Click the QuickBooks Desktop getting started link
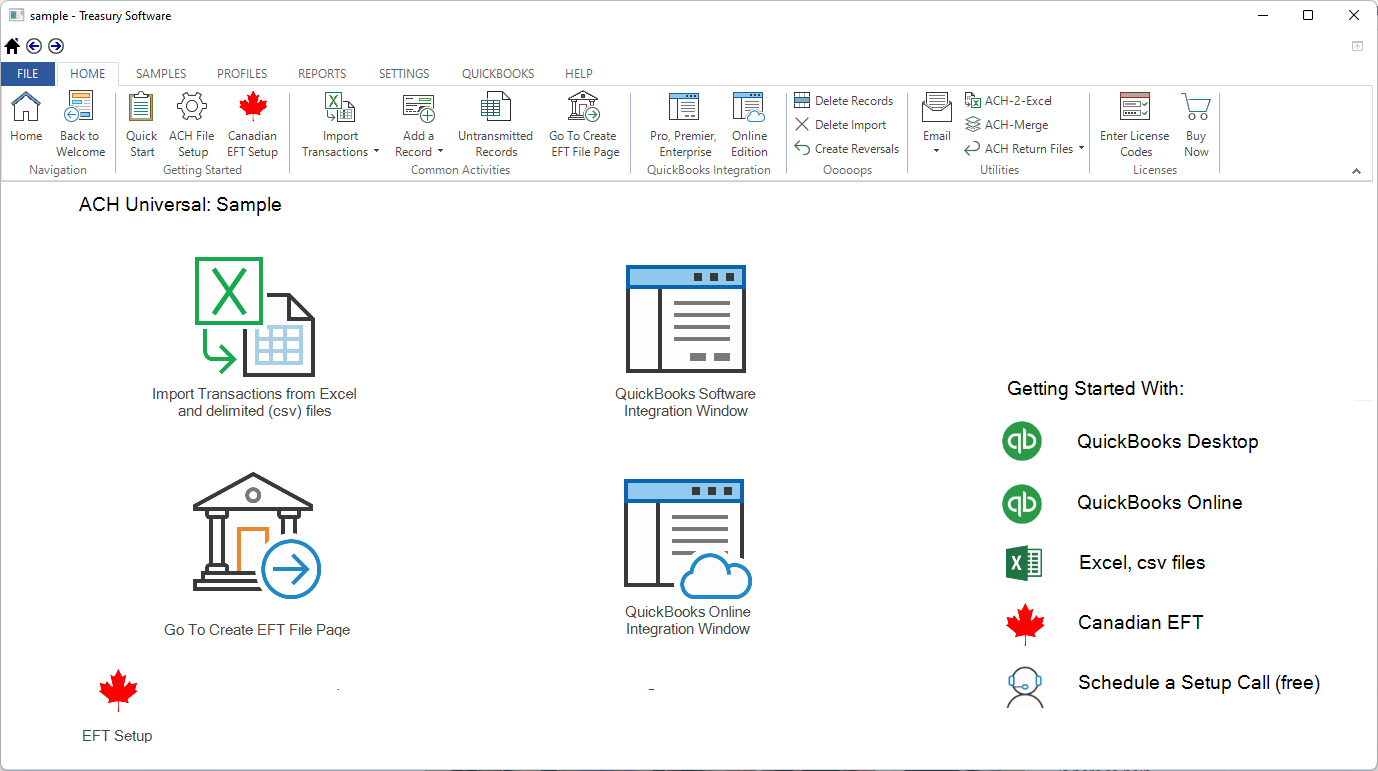The width and height of the screenshot is (1378, 771). [x=1167, y=442]
